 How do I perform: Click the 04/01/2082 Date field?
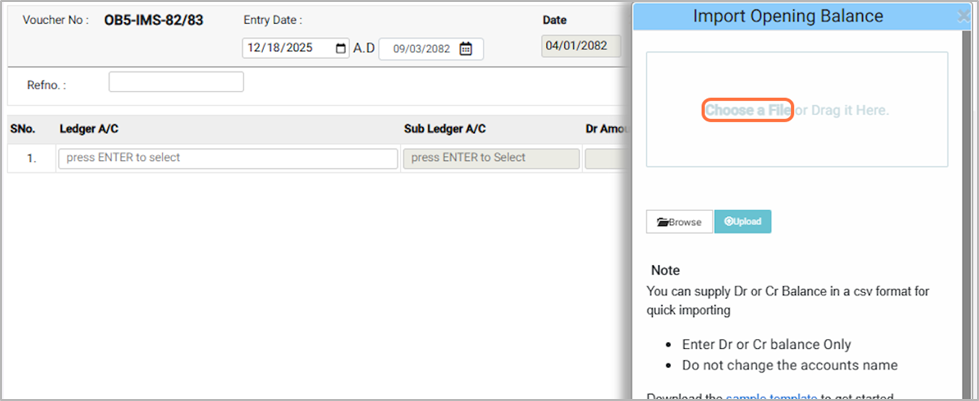580,46
